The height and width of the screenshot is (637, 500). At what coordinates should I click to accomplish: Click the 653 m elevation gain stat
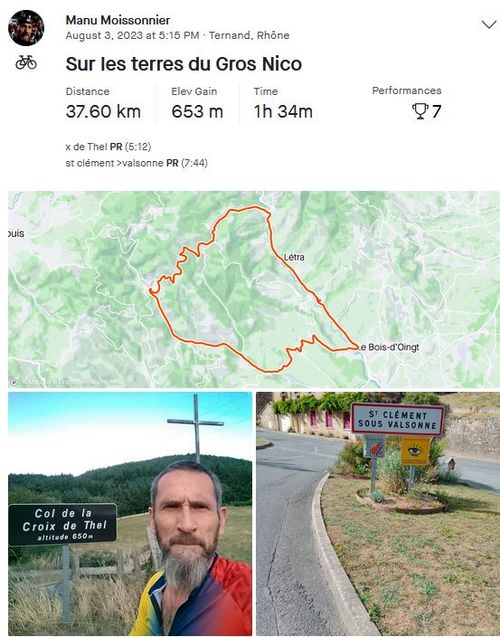[x=197, y=111]
